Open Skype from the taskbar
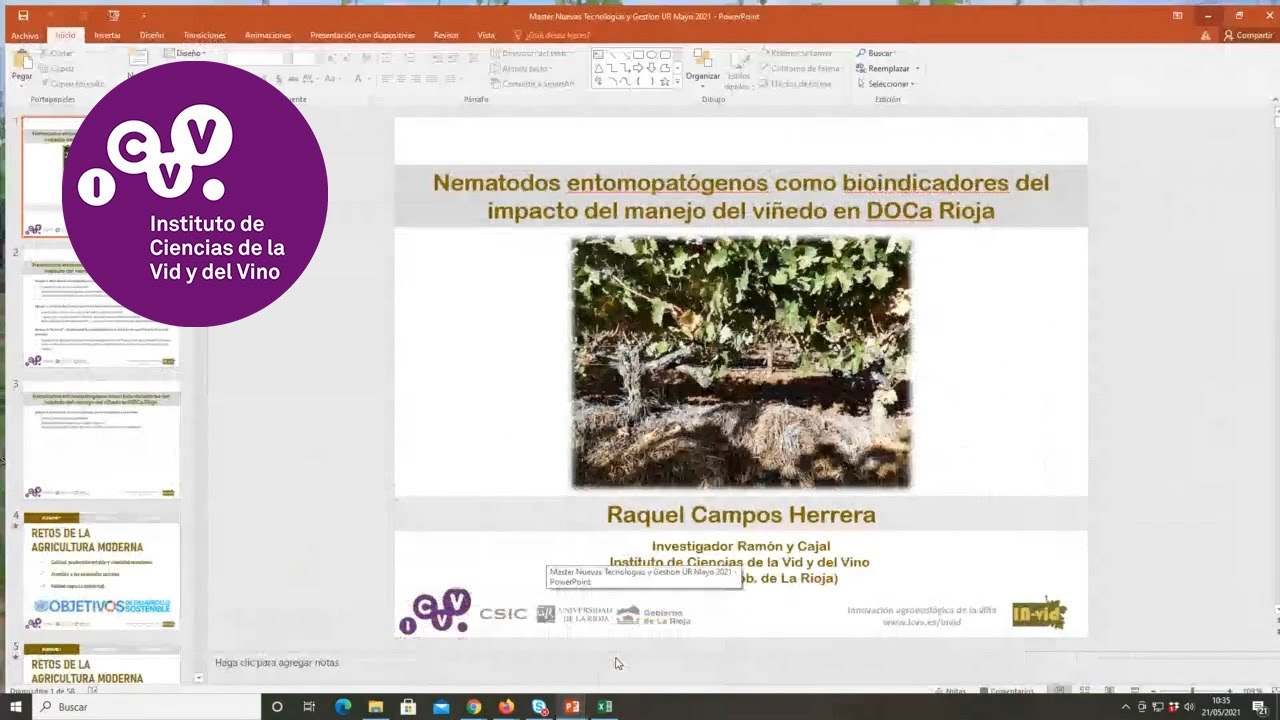 pyautogui.click(x=540, y=707)
